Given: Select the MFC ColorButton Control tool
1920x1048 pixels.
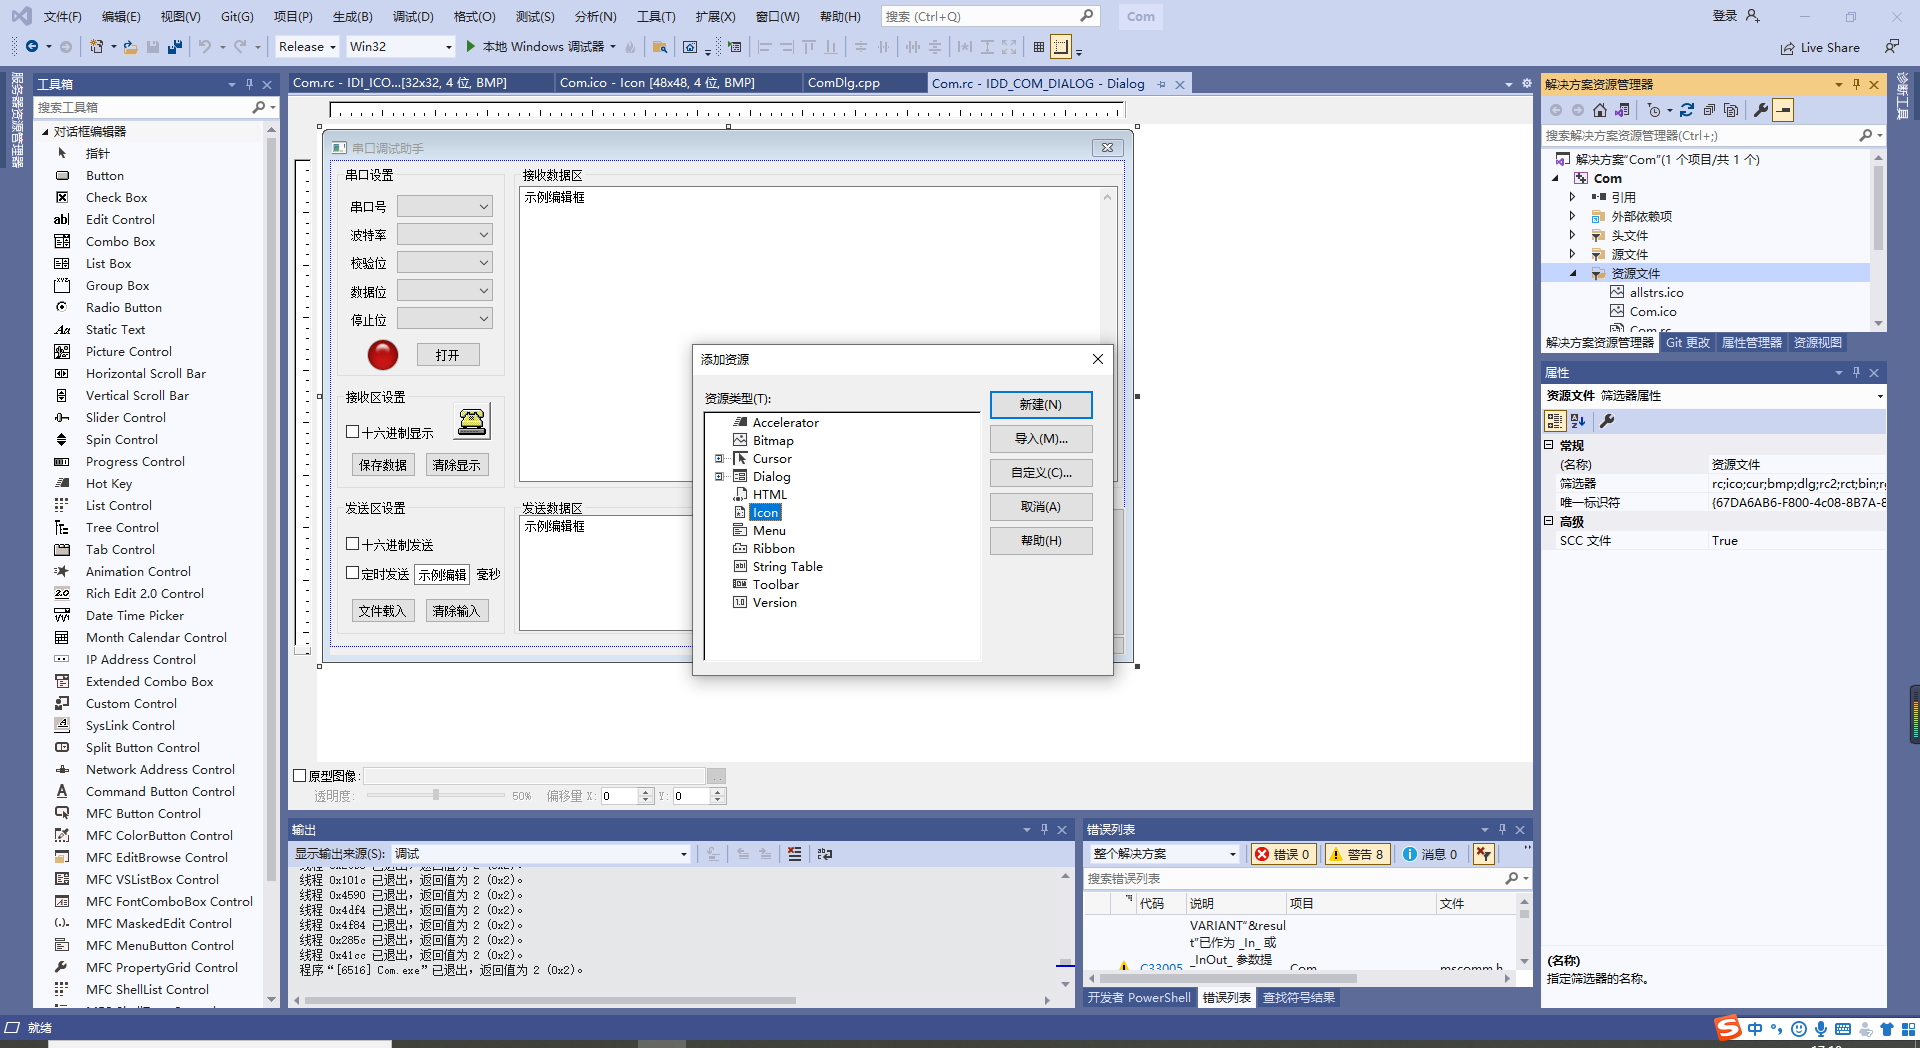Looking at the screenshot, I should pyautogui.click(x=160, y=835).
